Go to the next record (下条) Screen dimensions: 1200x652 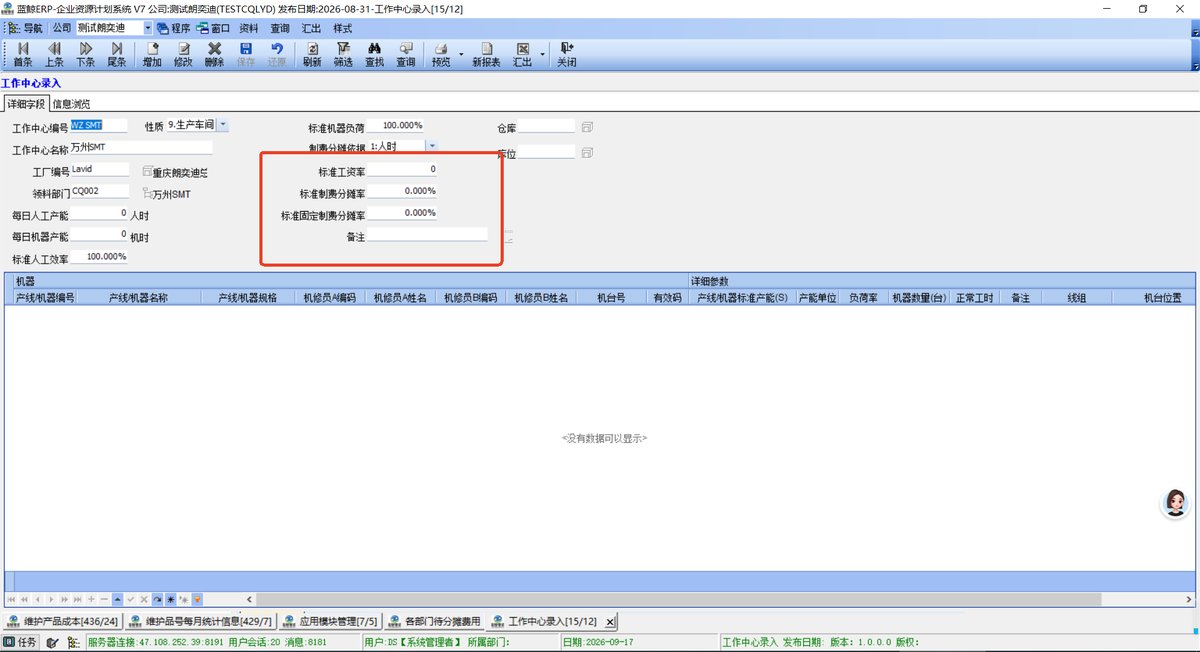86,54
